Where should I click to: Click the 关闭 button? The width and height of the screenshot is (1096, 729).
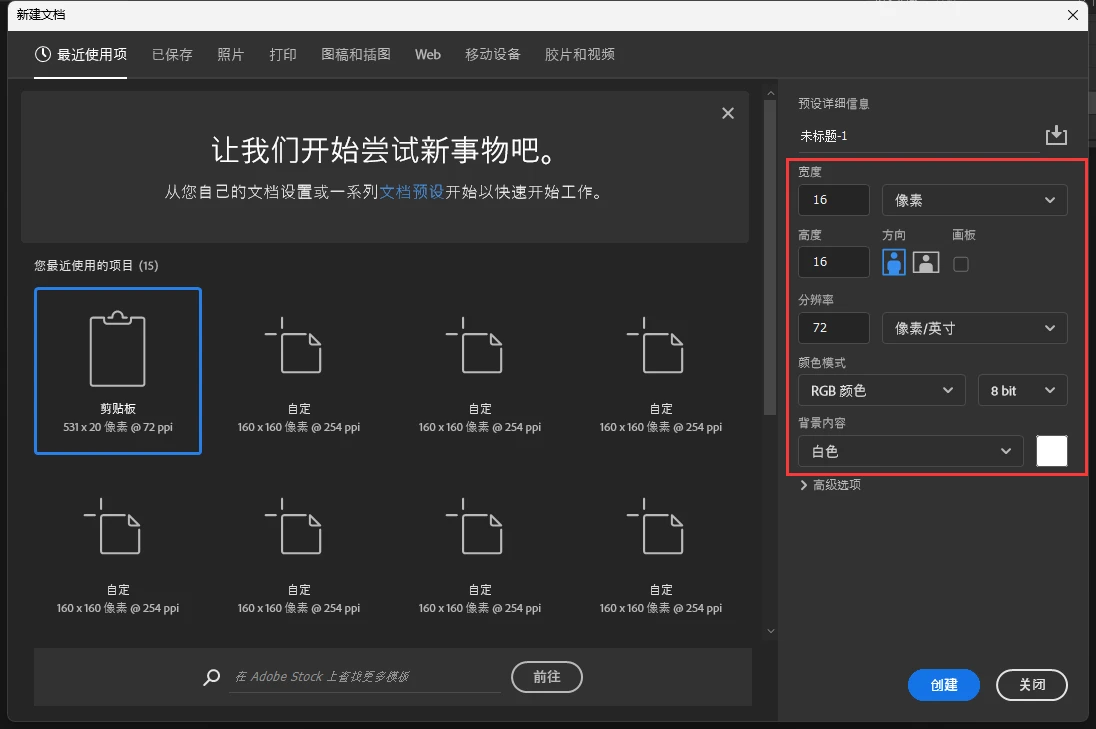click(x=1032, y=685)
